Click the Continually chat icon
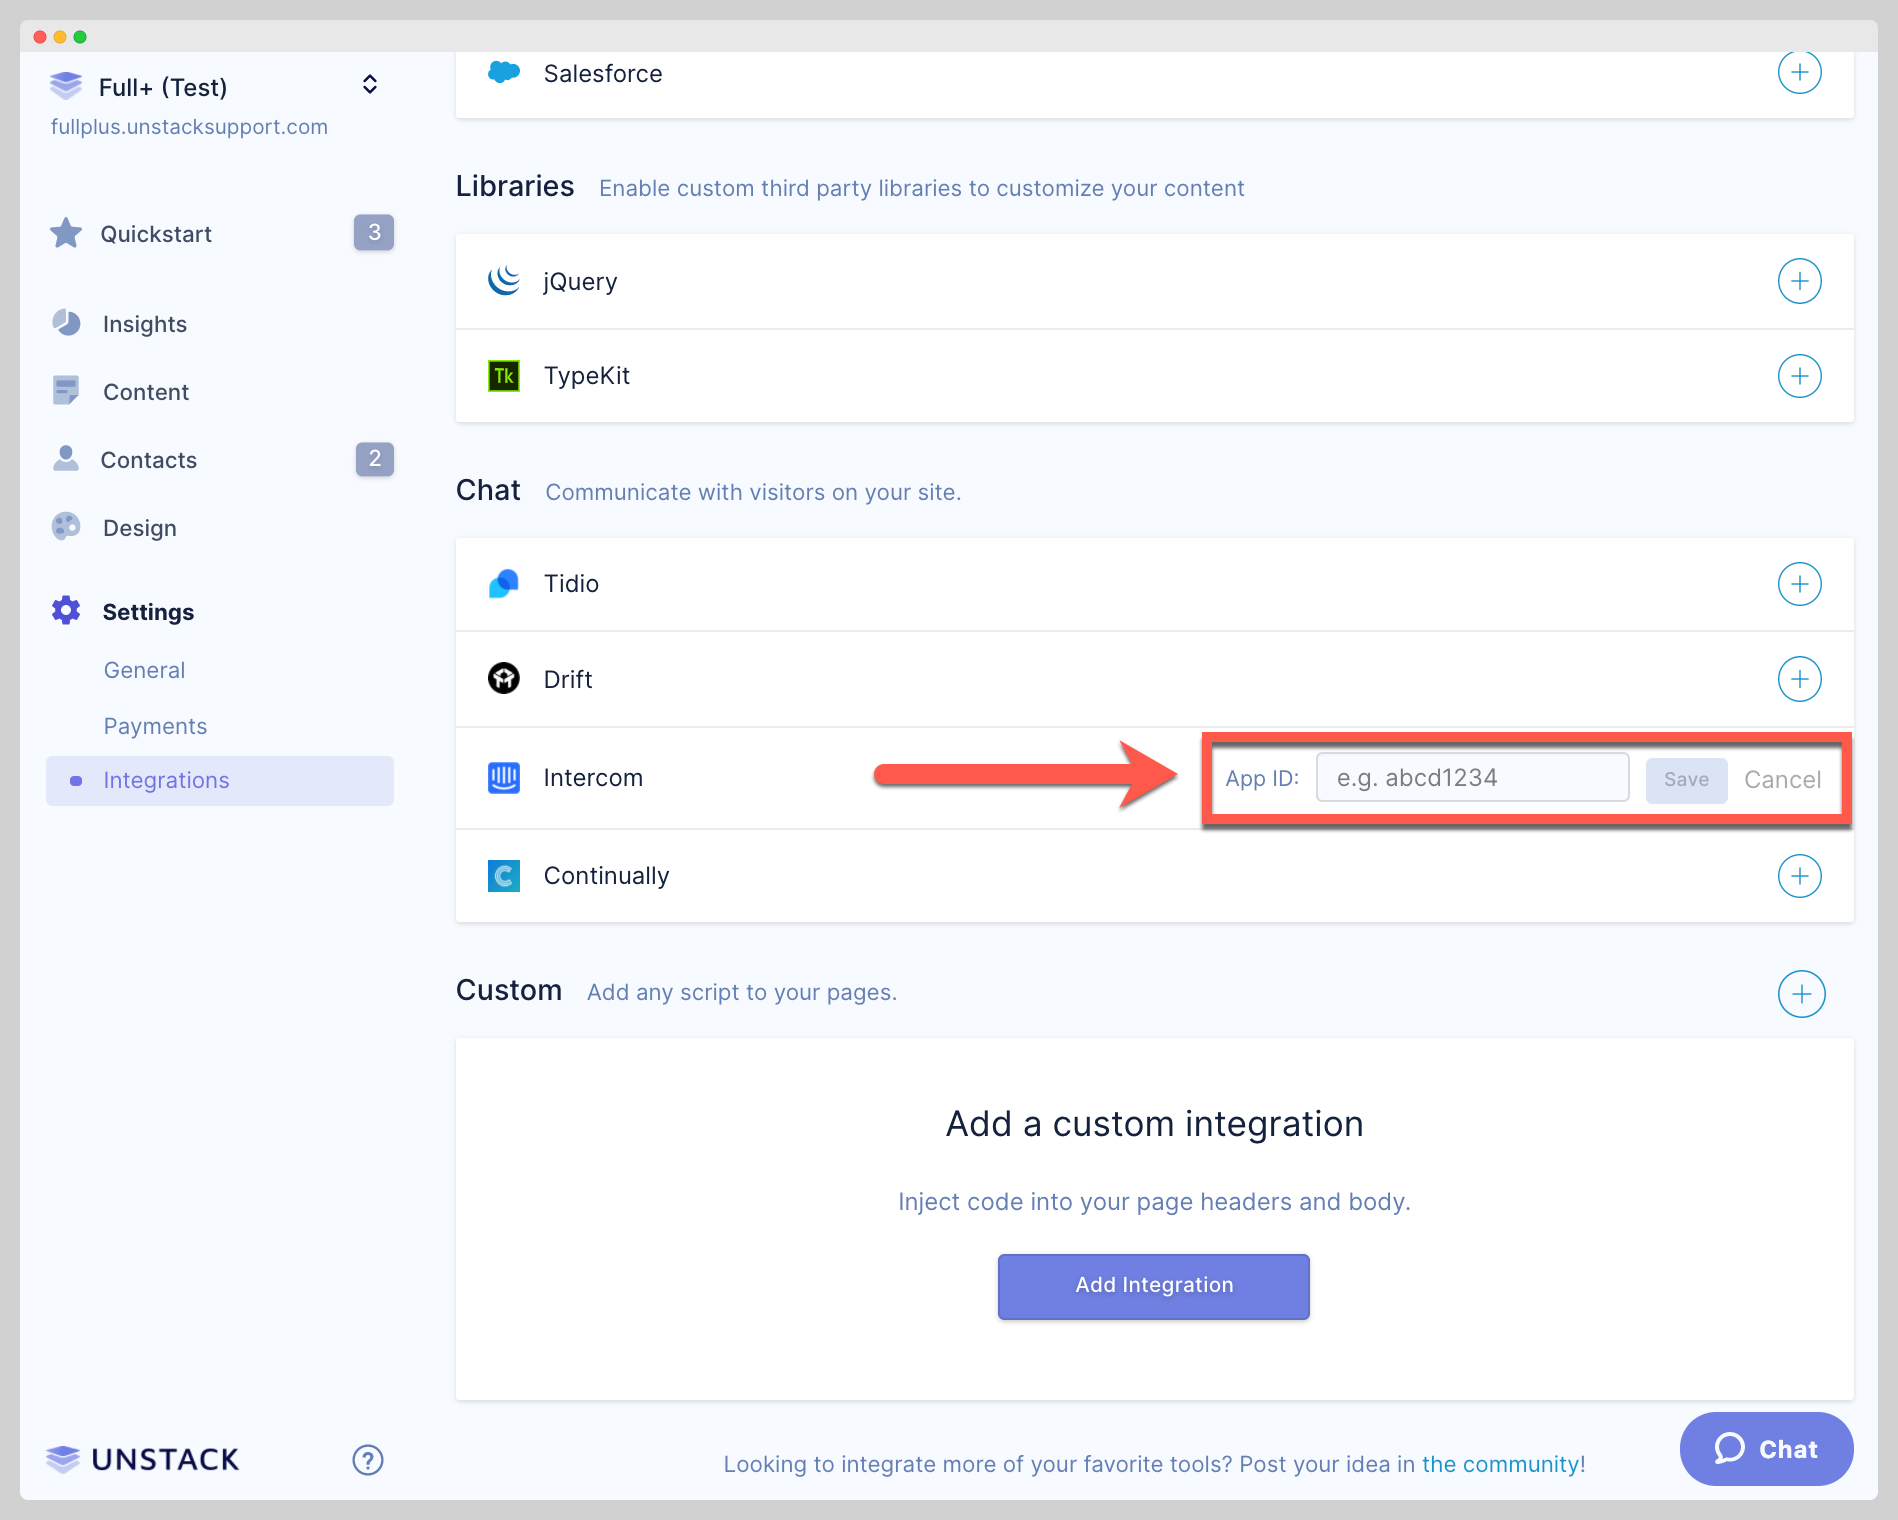1898x1520 pixels. coord(504,875)
